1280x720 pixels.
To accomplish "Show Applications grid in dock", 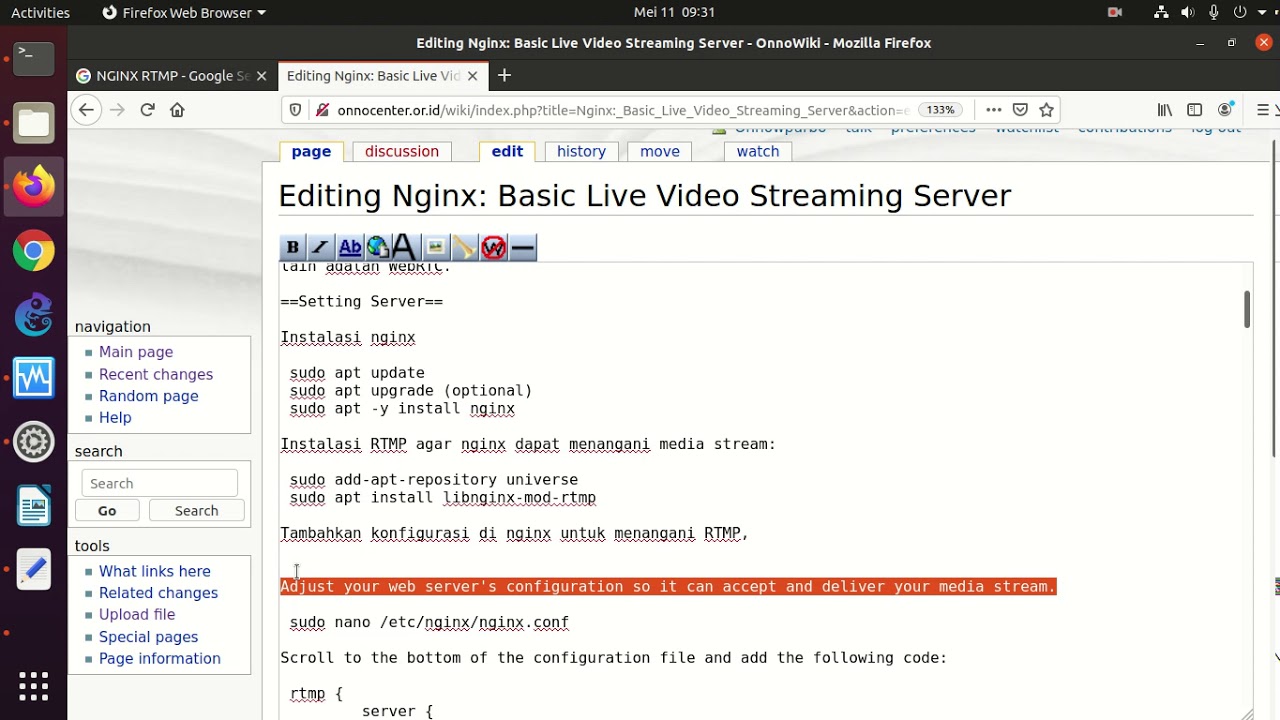I will 33,686.
